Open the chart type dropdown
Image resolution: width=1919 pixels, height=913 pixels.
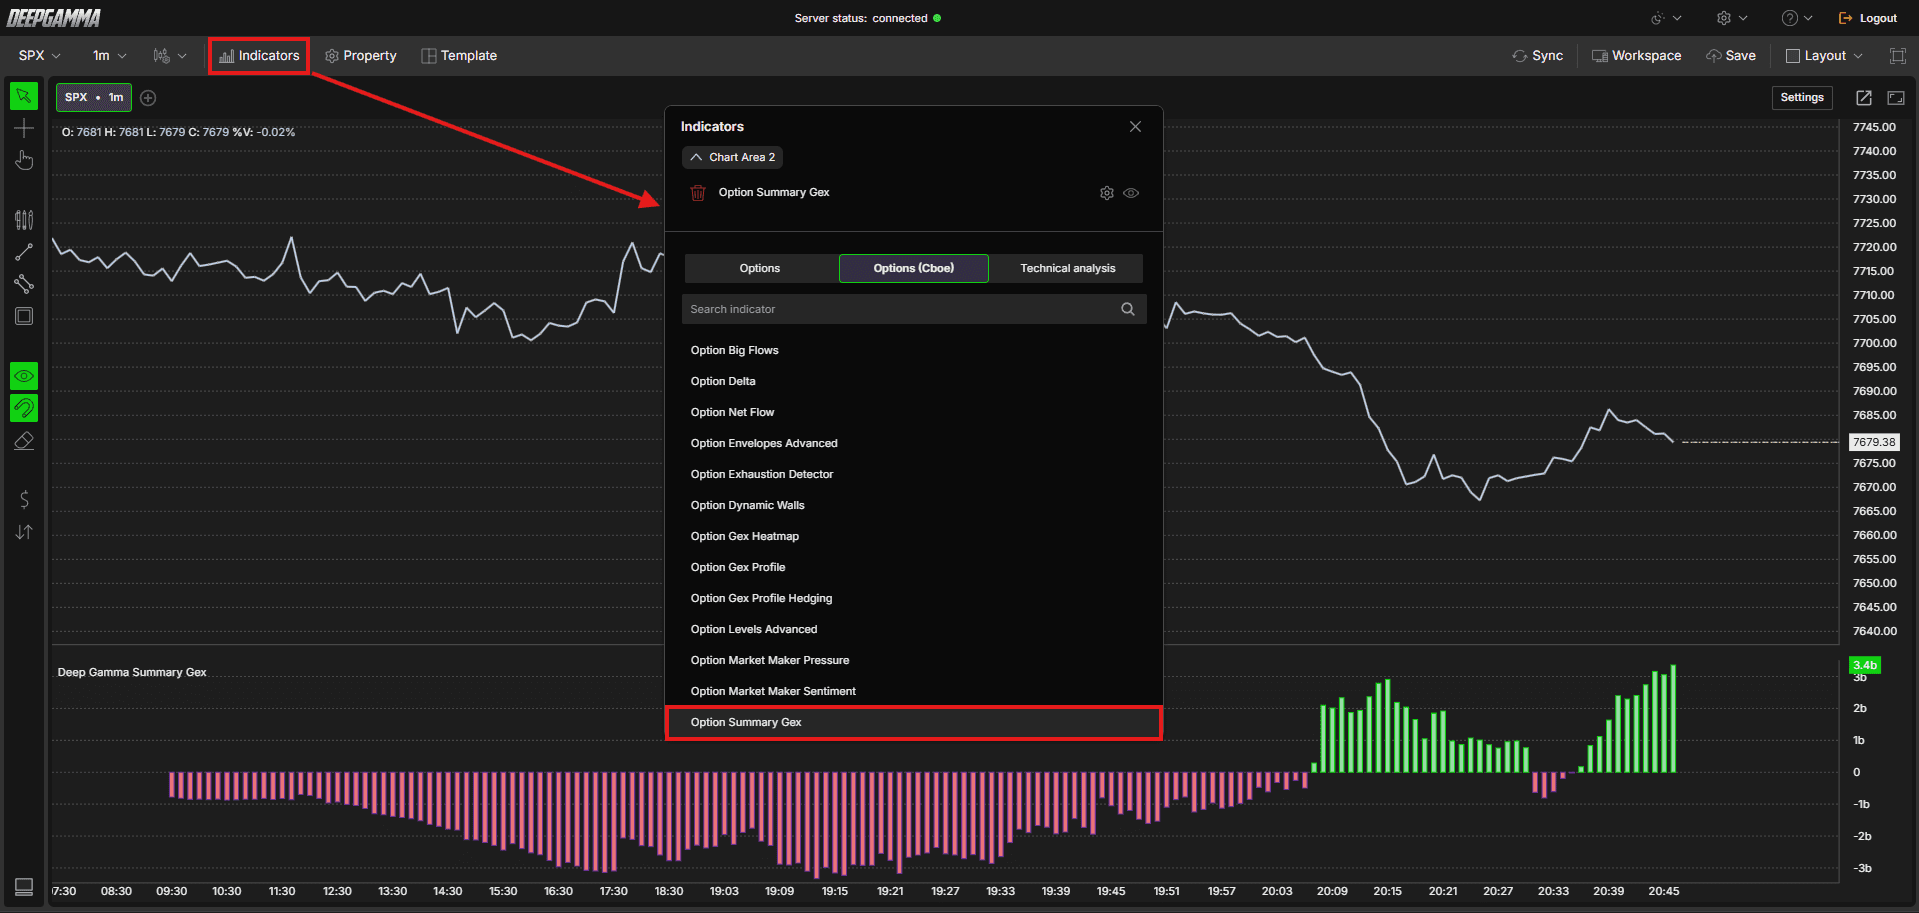click(170, 56)
